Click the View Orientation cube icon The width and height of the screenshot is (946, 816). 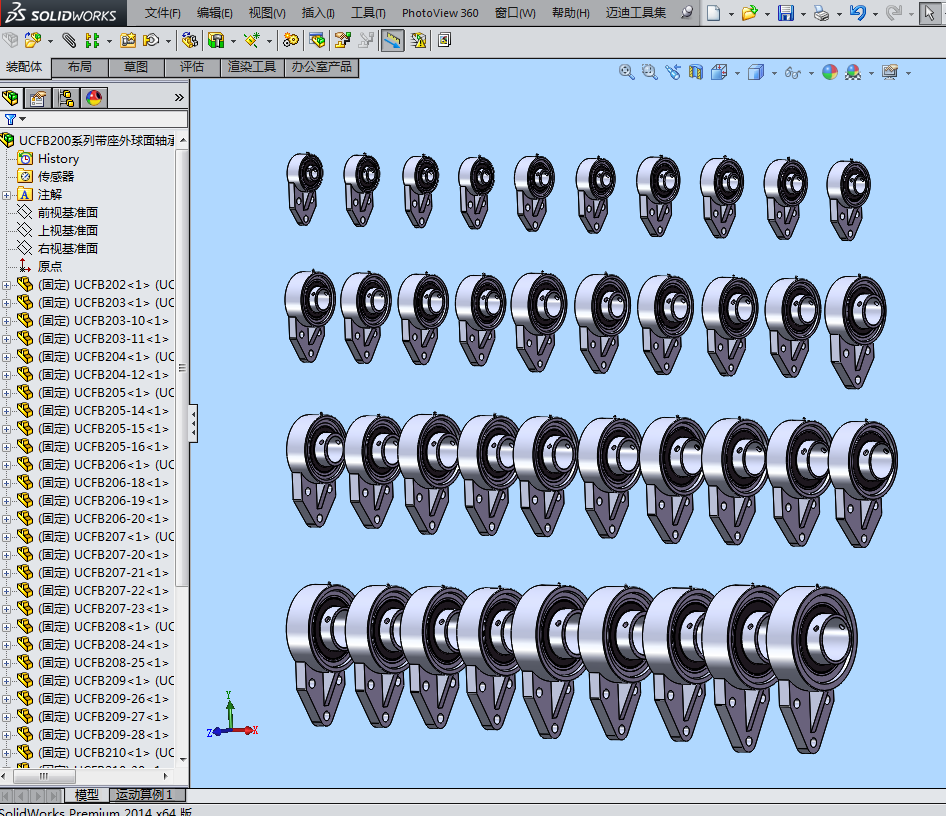coord(719,72)
